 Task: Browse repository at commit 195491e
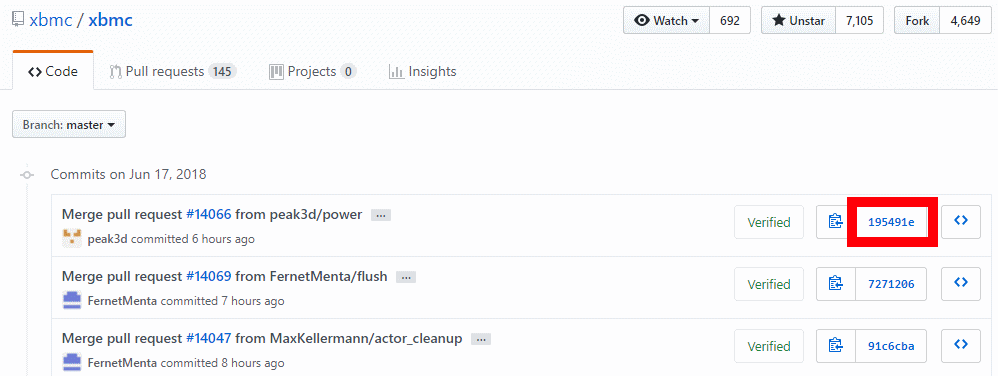coord(961,221)
